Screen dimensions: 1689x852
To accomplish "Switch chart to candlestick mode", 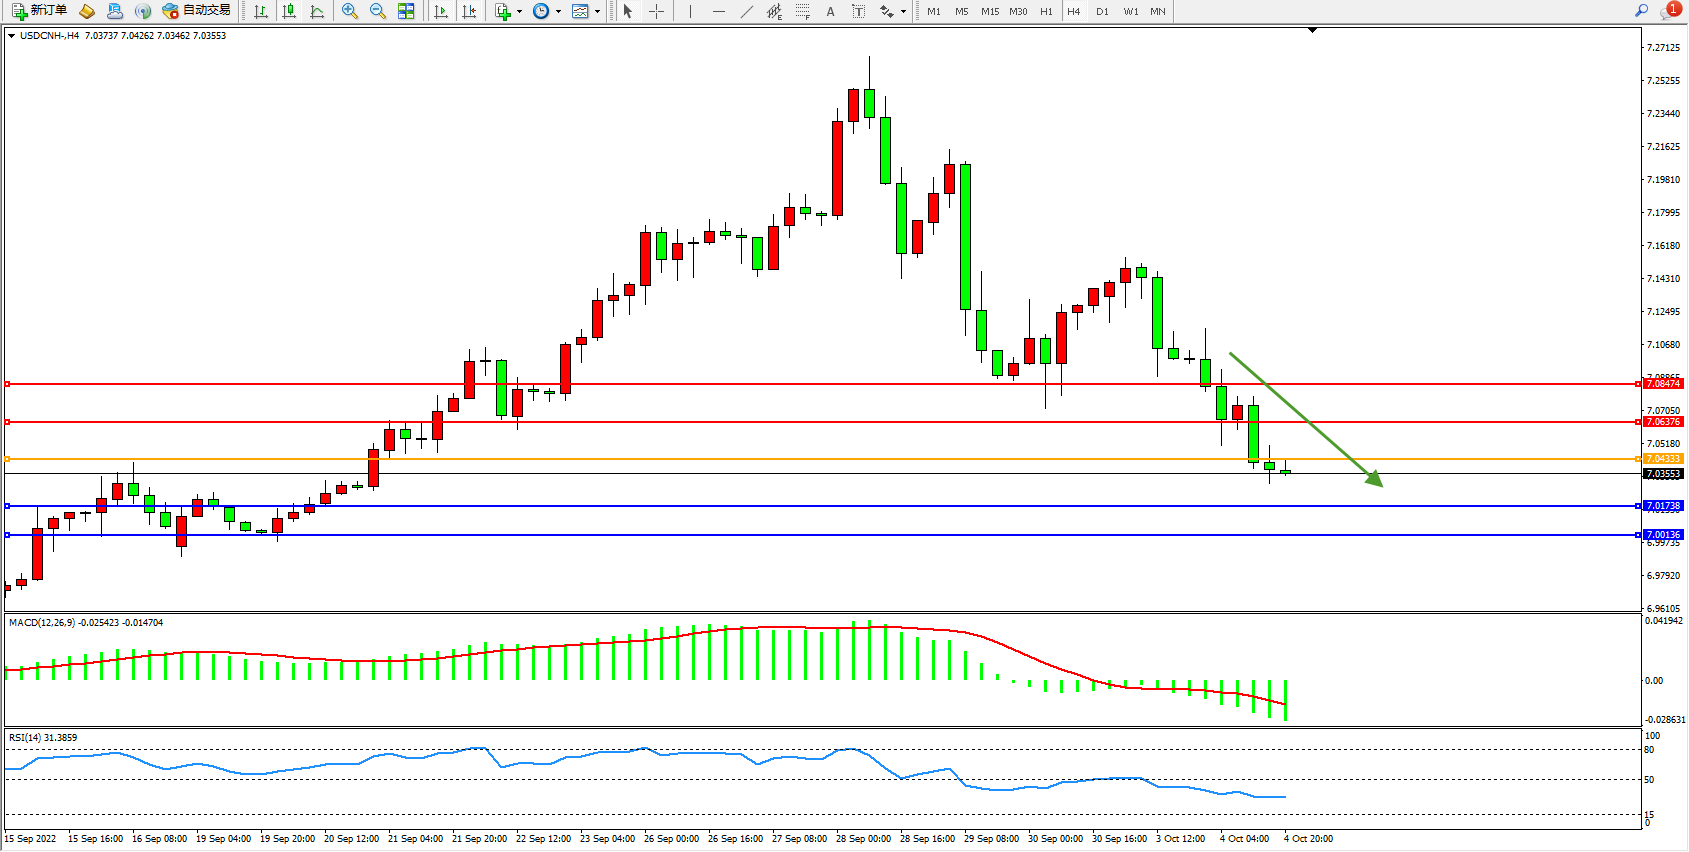I will click(289, 11).
